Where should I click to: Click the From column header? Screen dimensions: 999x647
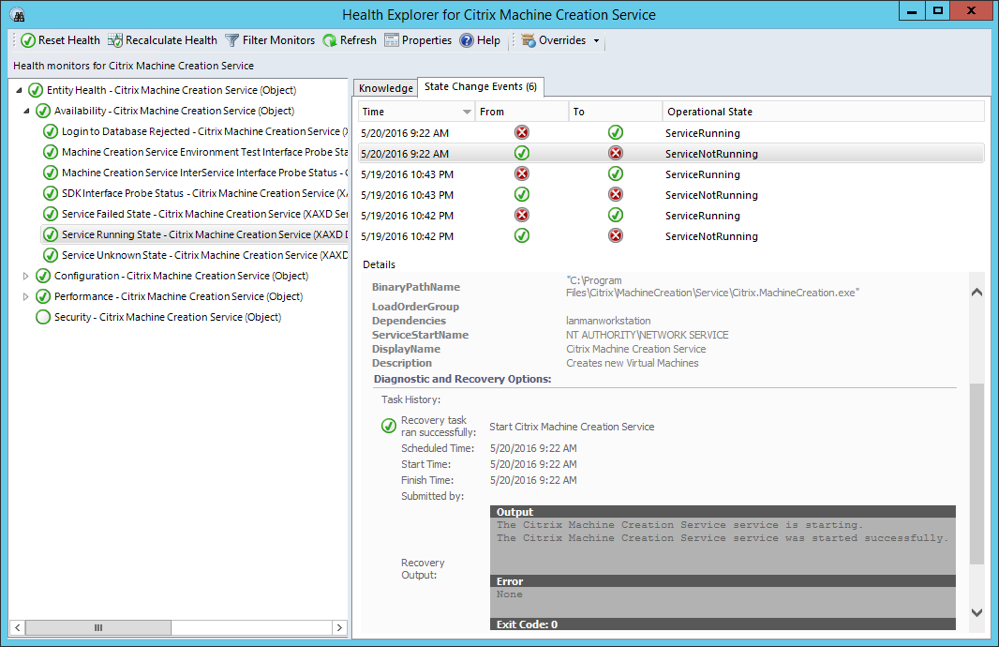pos(522,111)
